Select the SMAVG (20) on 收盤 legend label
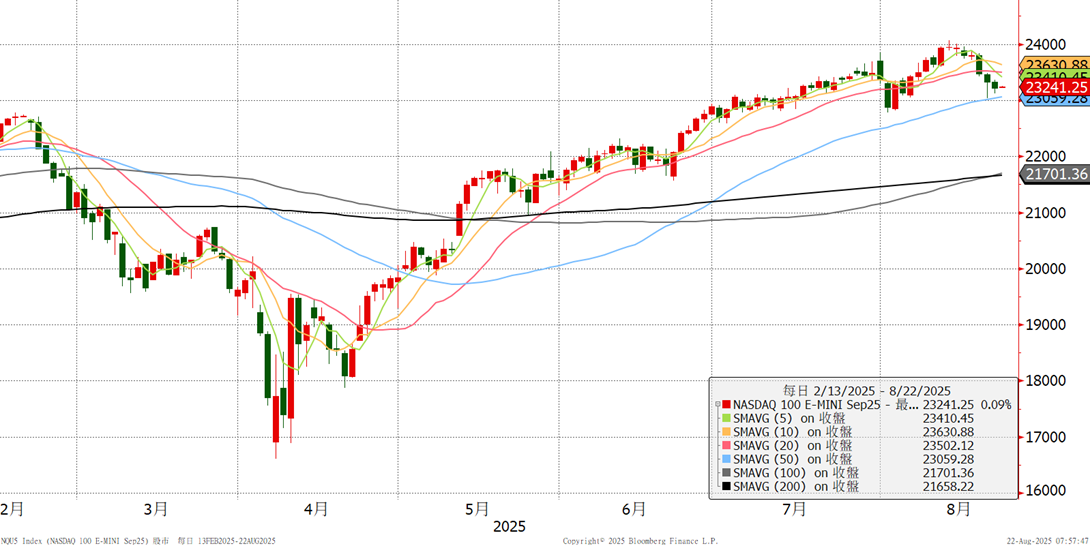 click(792, 445)
